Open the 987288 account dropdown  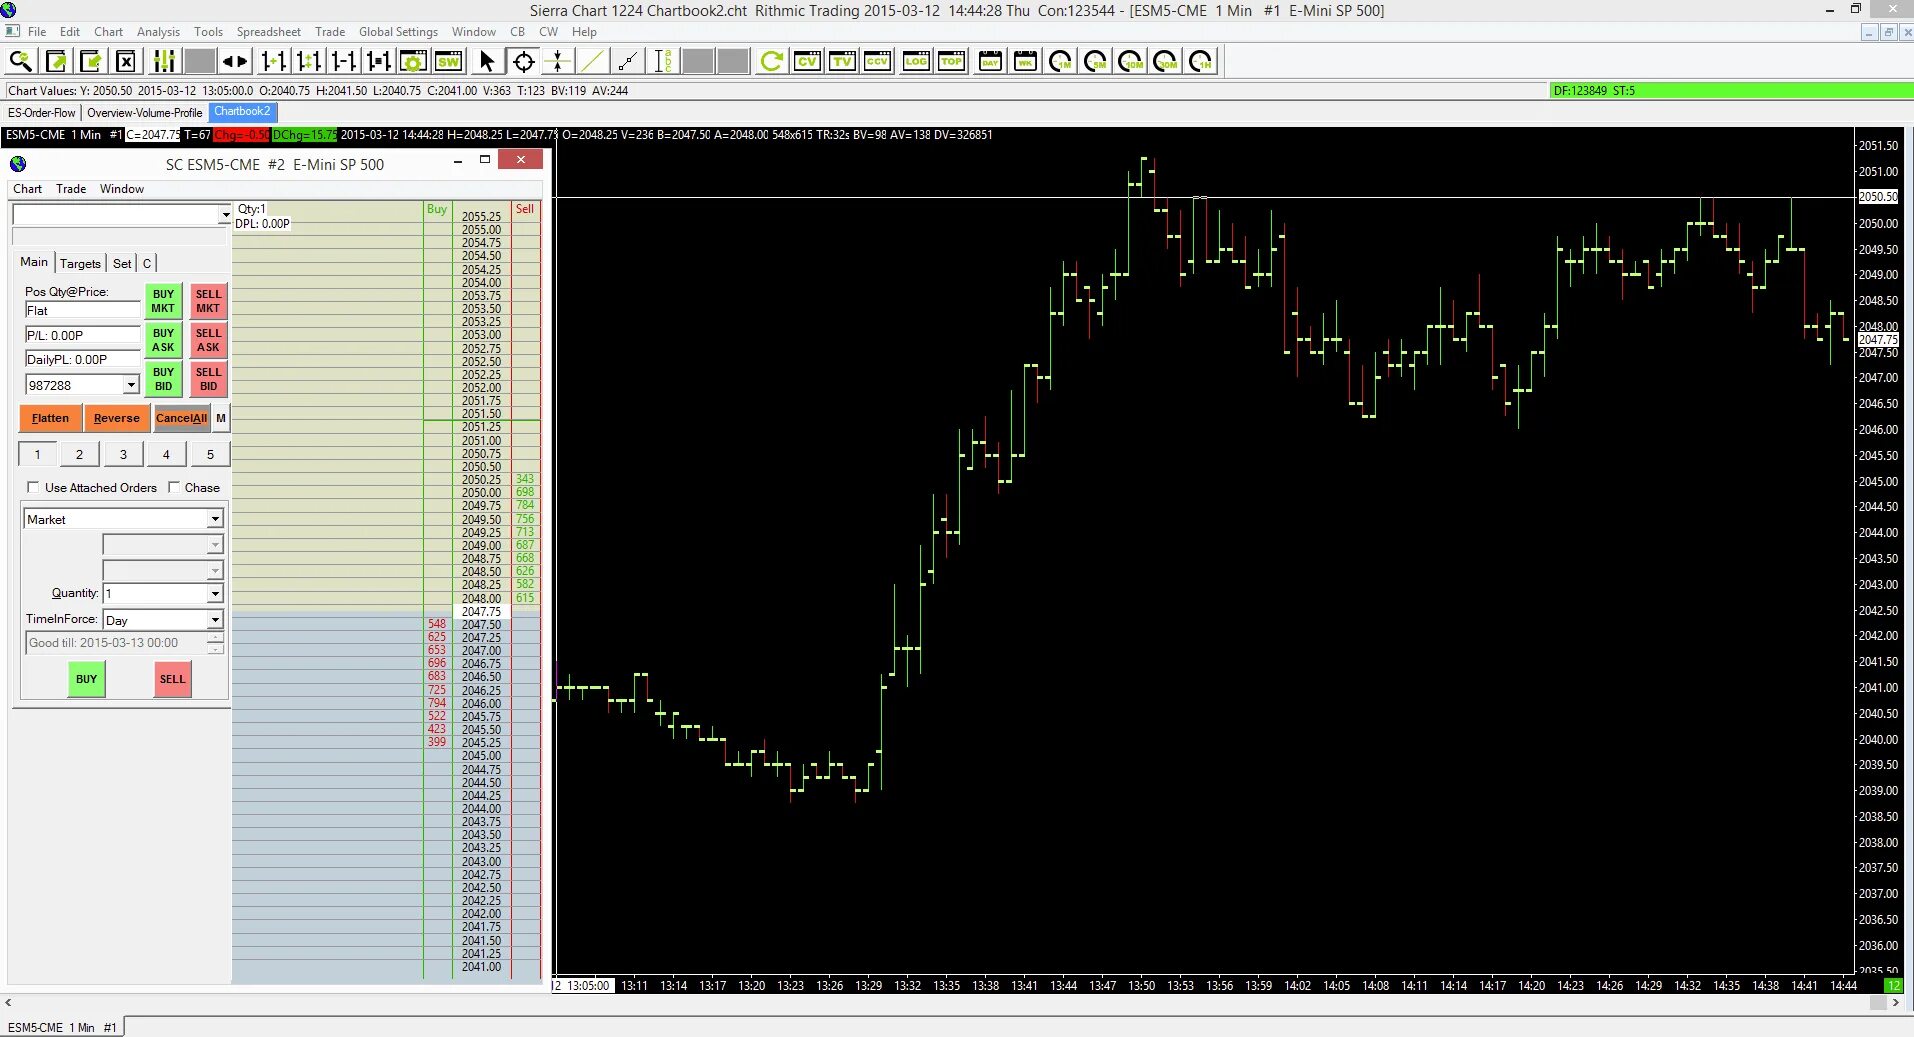131,385
